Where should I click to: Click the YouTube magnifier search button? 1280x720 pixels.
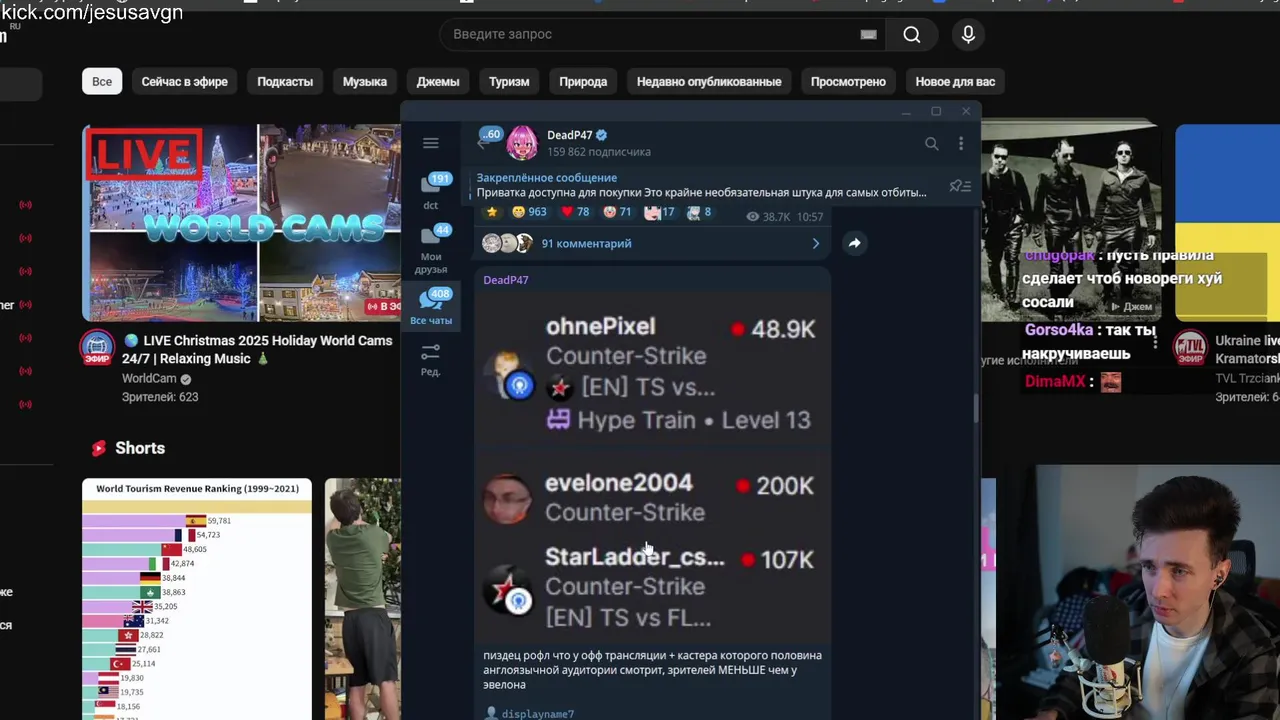[912, 34]
